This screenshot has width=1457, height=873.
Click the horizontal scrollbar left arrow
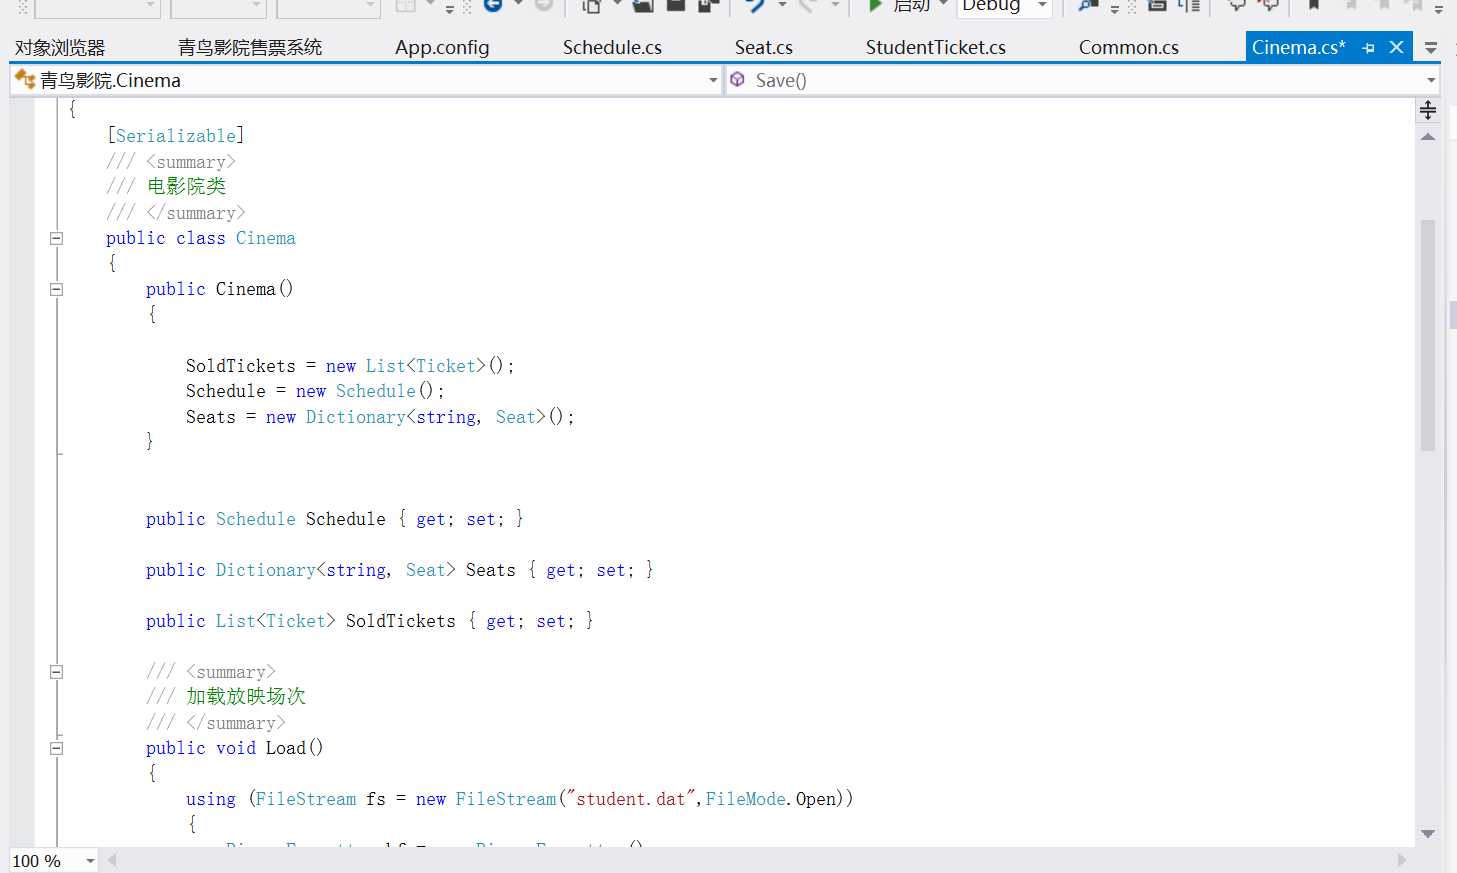coord(112,860)
